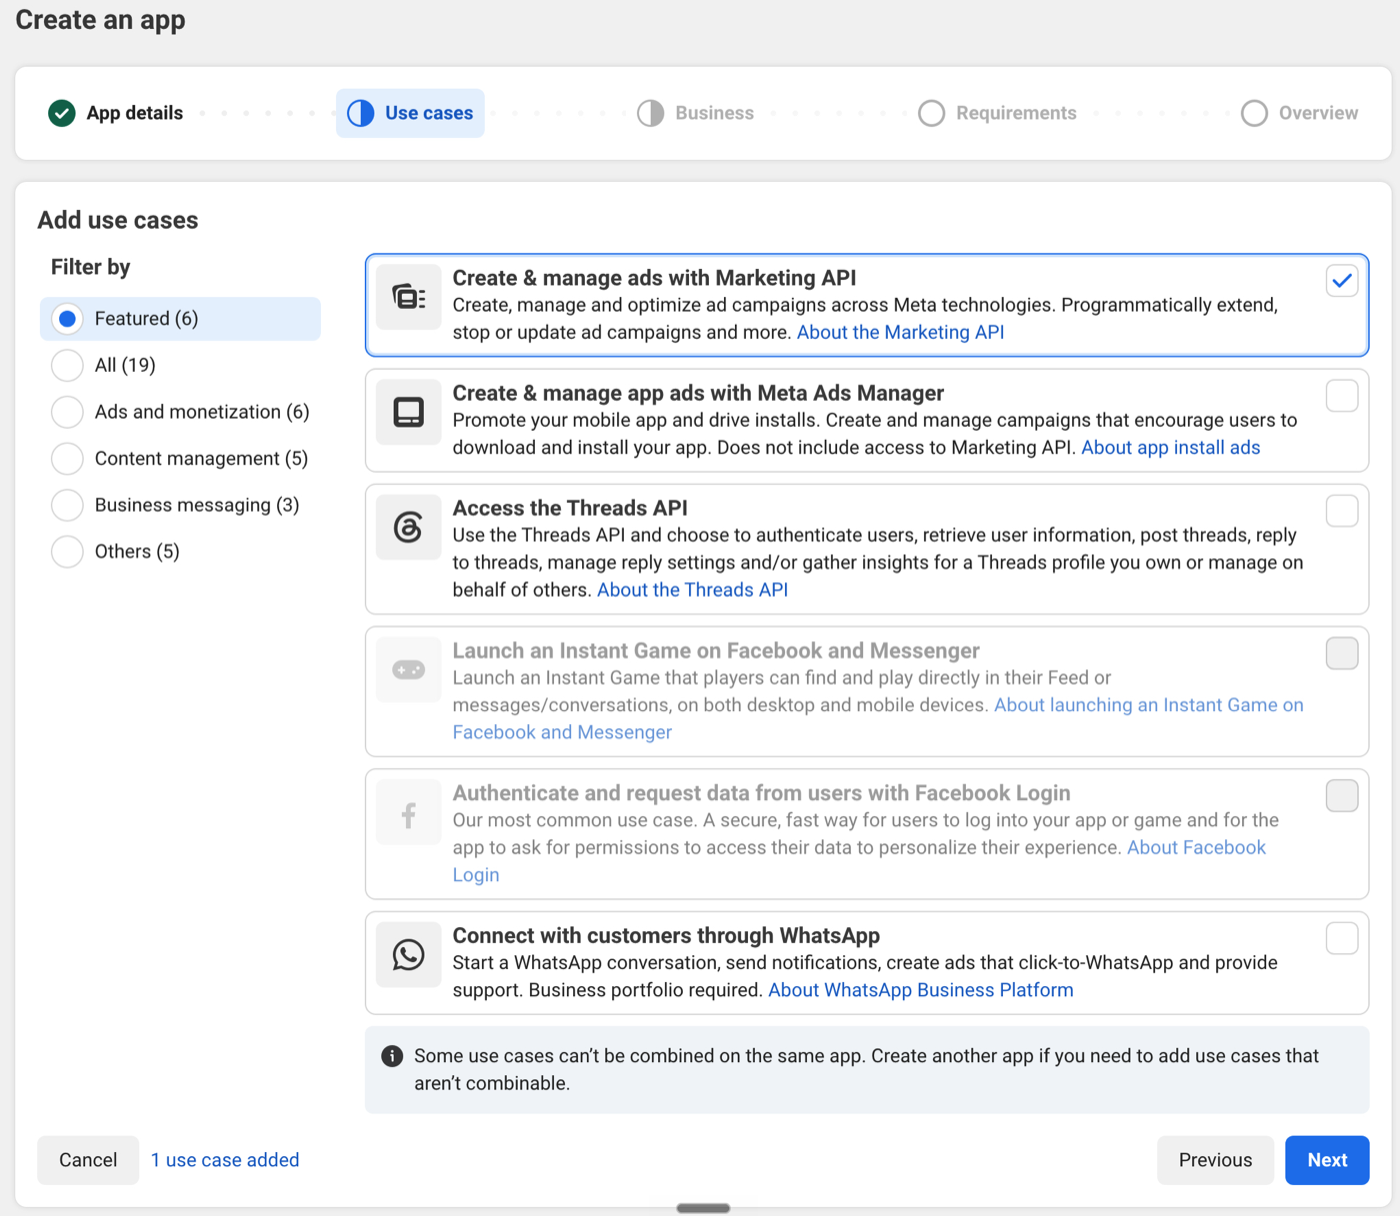Click the Previous button

[1215, 1160]
